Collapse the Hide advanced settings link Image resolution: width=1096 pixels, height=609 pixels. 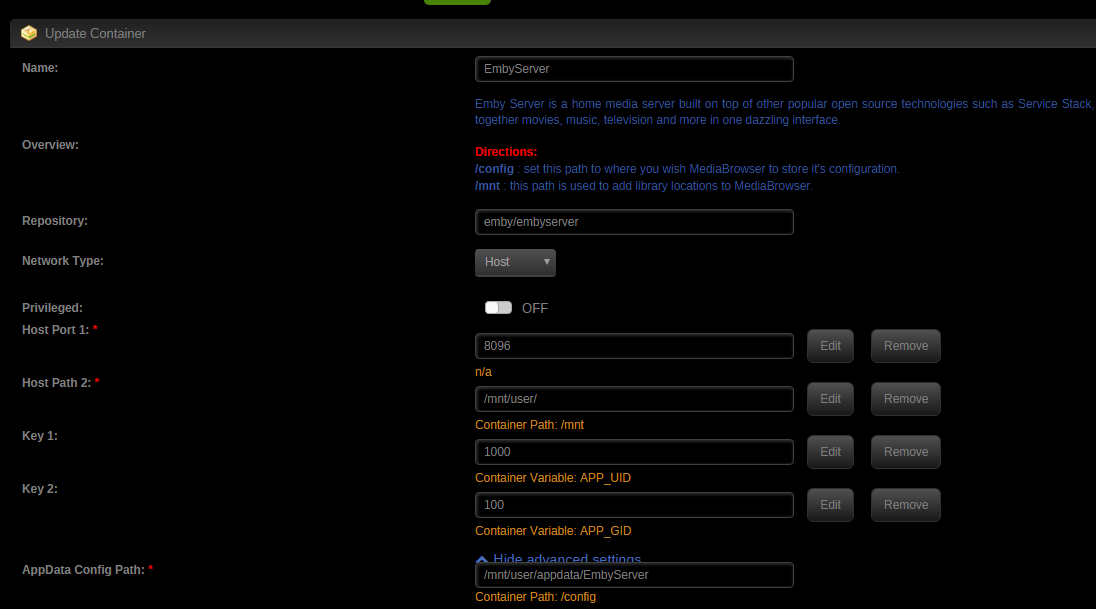[558, 557]
